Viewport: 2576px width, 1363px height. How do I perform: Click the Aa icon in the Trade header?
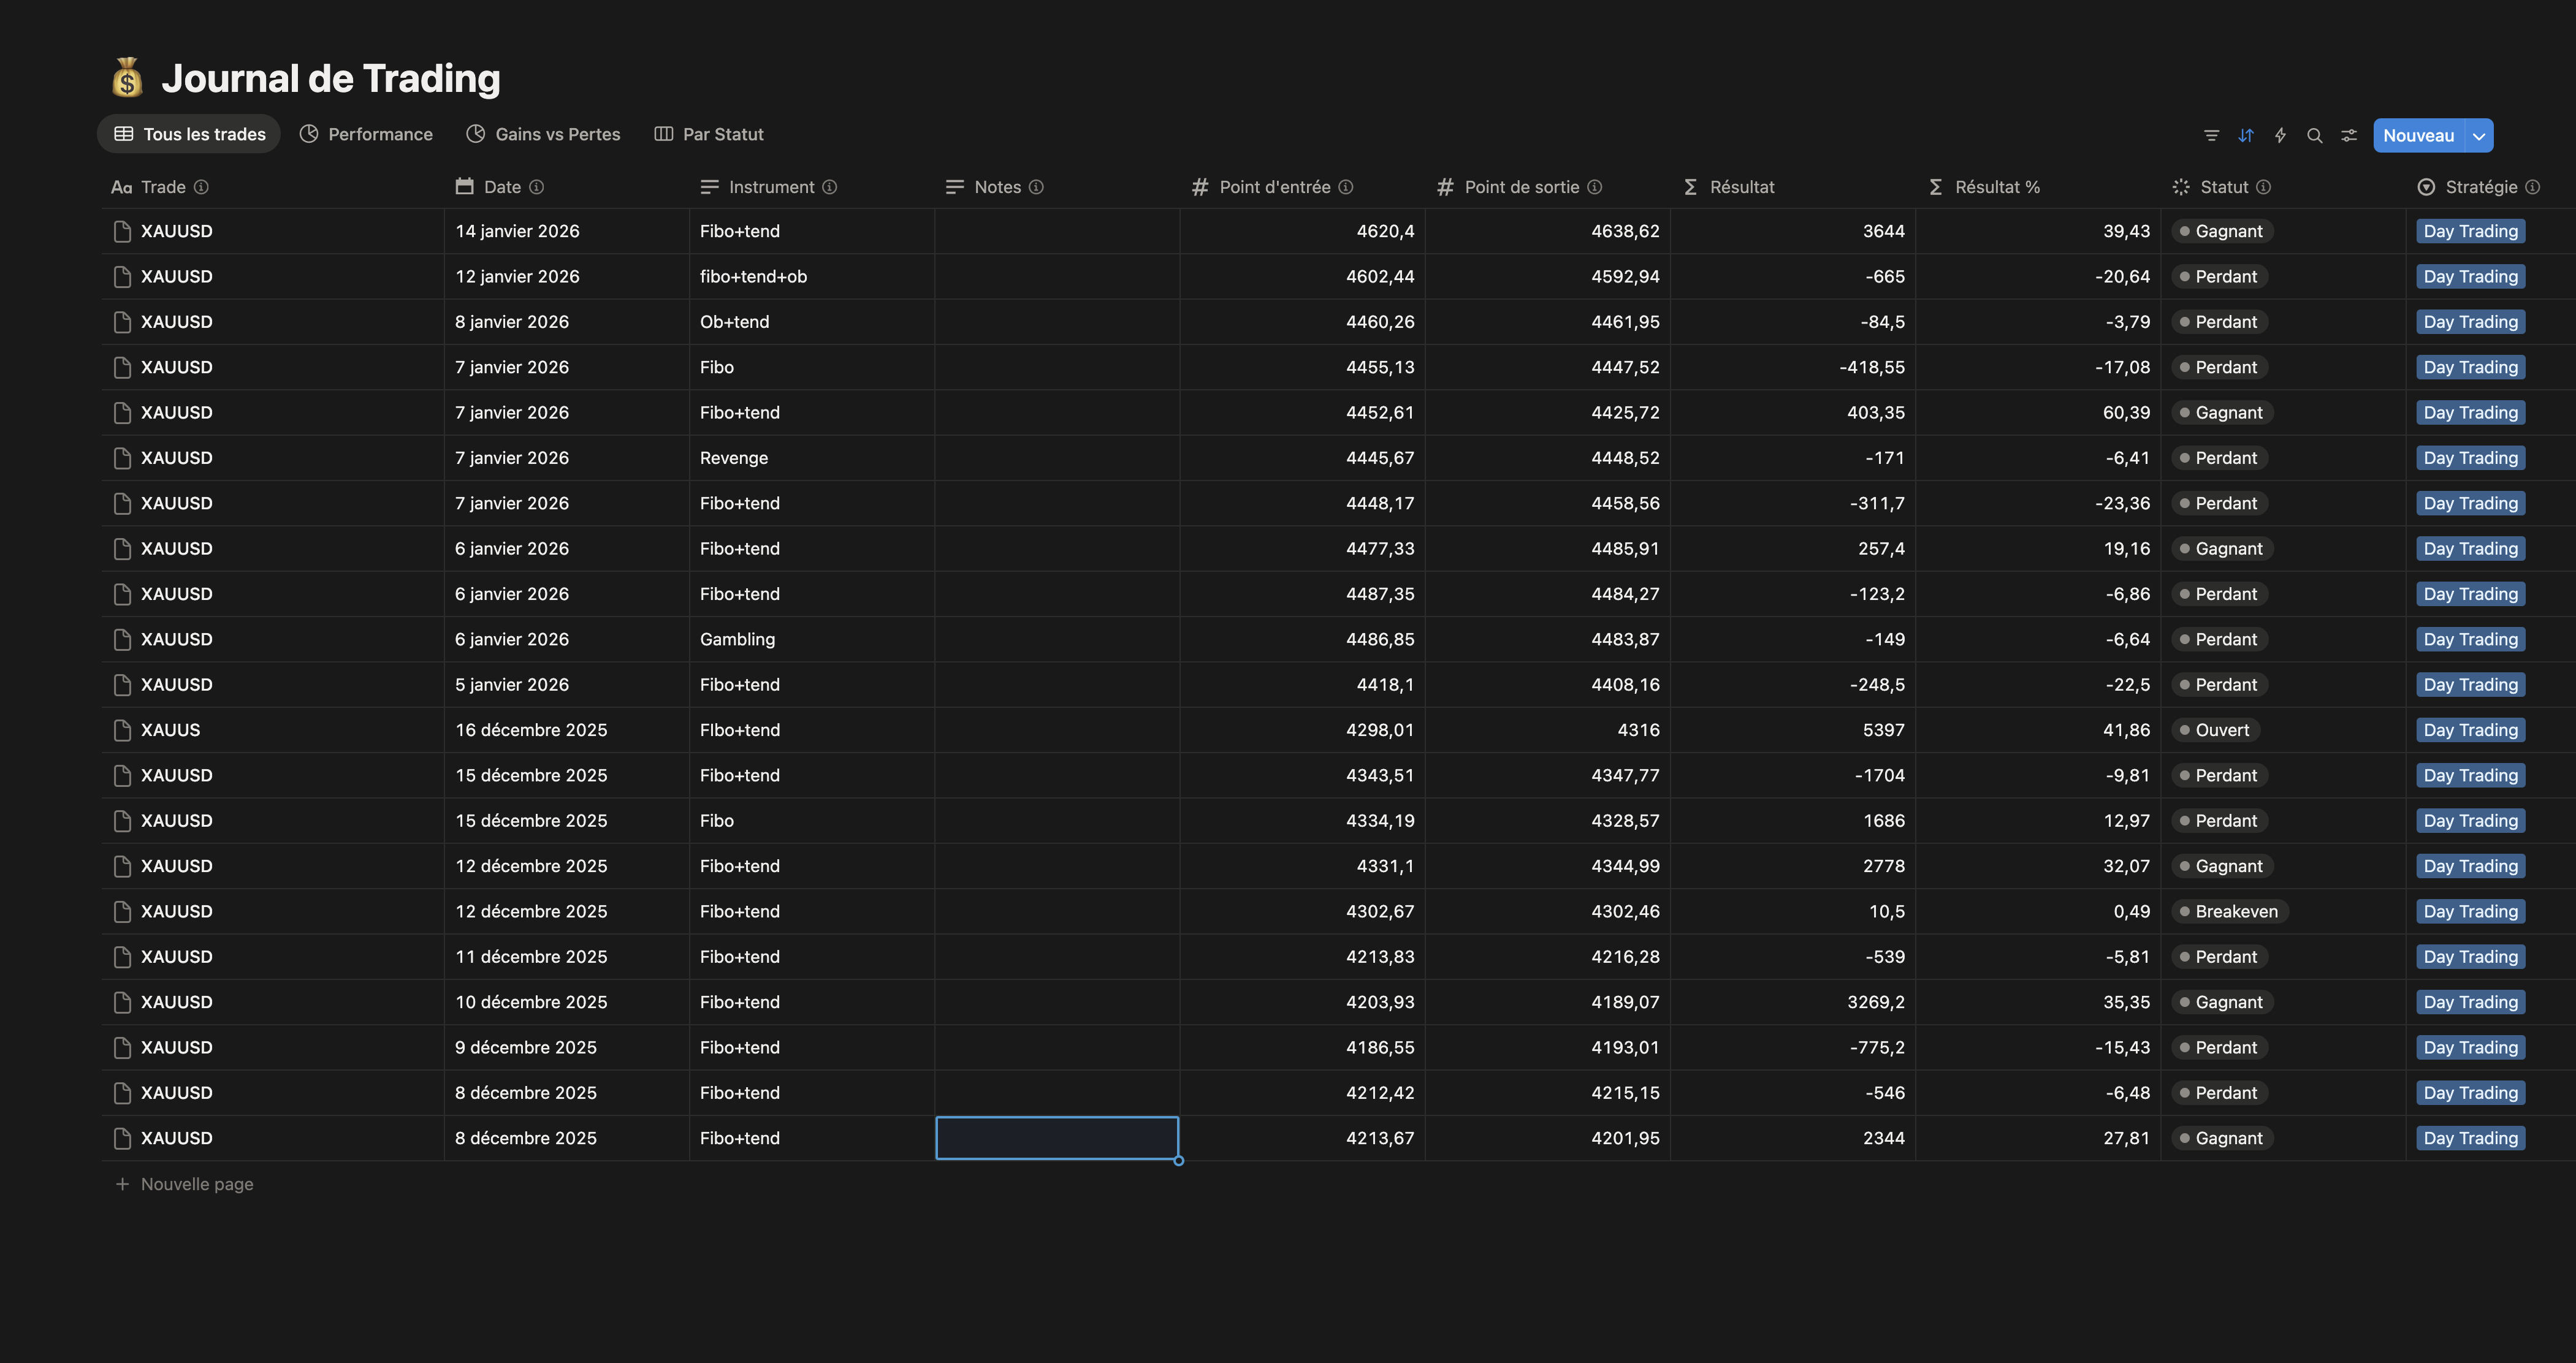(x=122, y=187)
